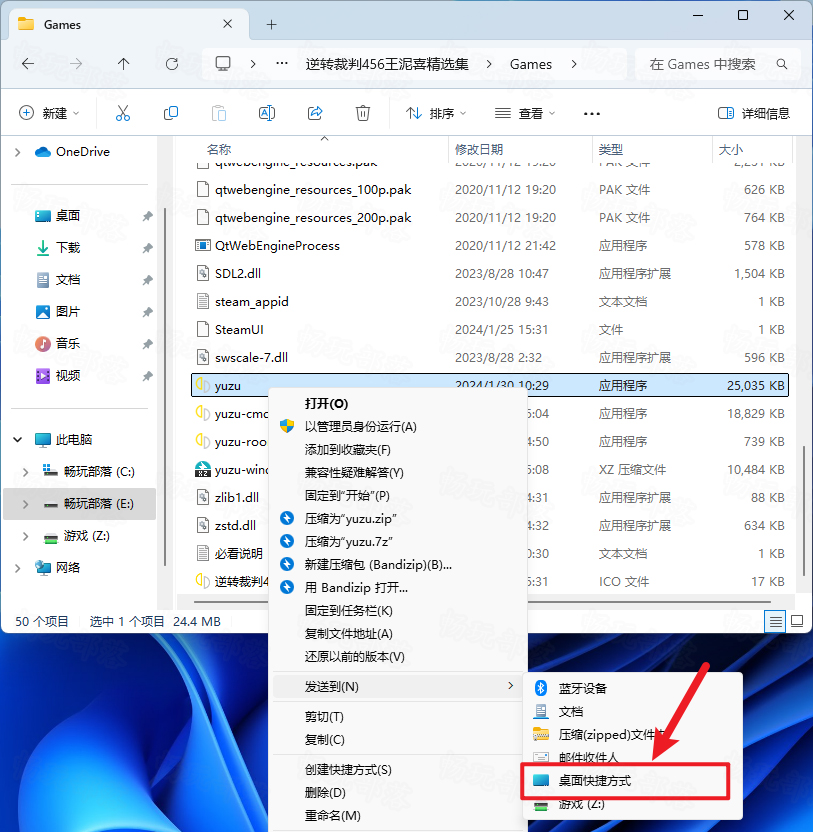Unpin 视频 using its pin icon
Viewport: 813px width, 832px height.
pyautogui.click(x=148, y=376)
